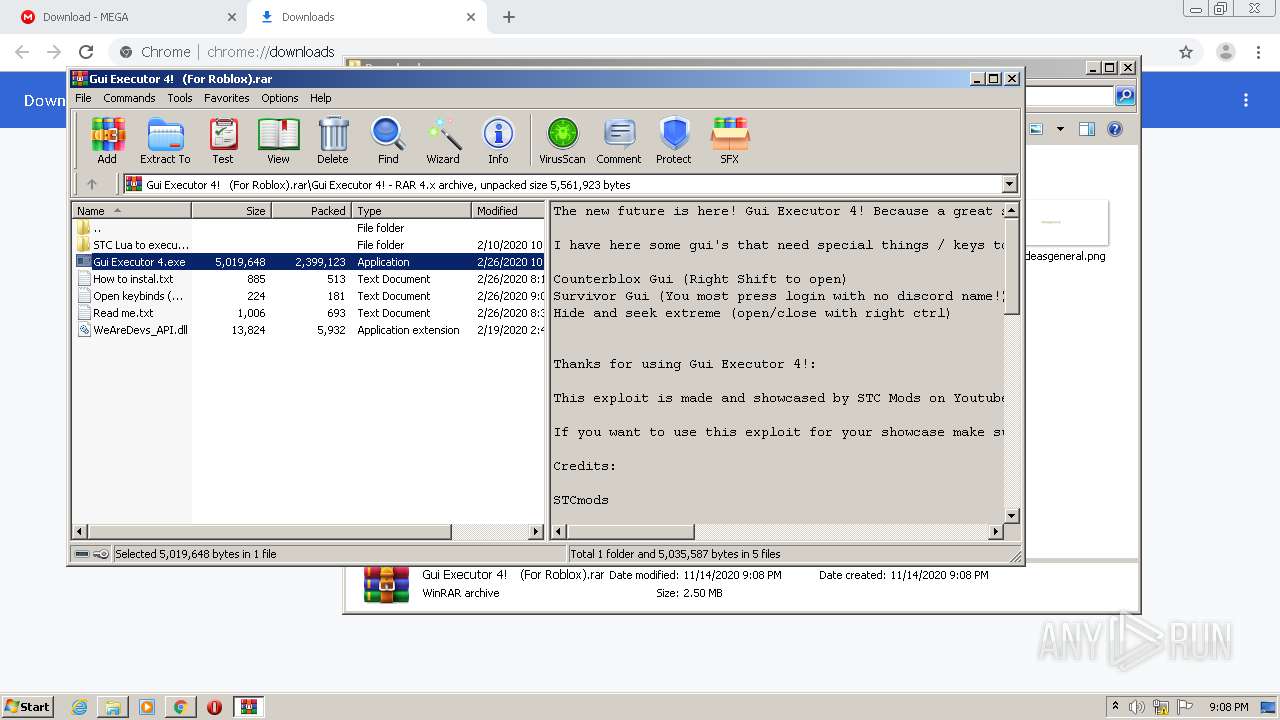Viewport: 1280px width, 720px height.
Task: Sort files by the Type column header
Action: pyautogui.click(x=411, y=211)
